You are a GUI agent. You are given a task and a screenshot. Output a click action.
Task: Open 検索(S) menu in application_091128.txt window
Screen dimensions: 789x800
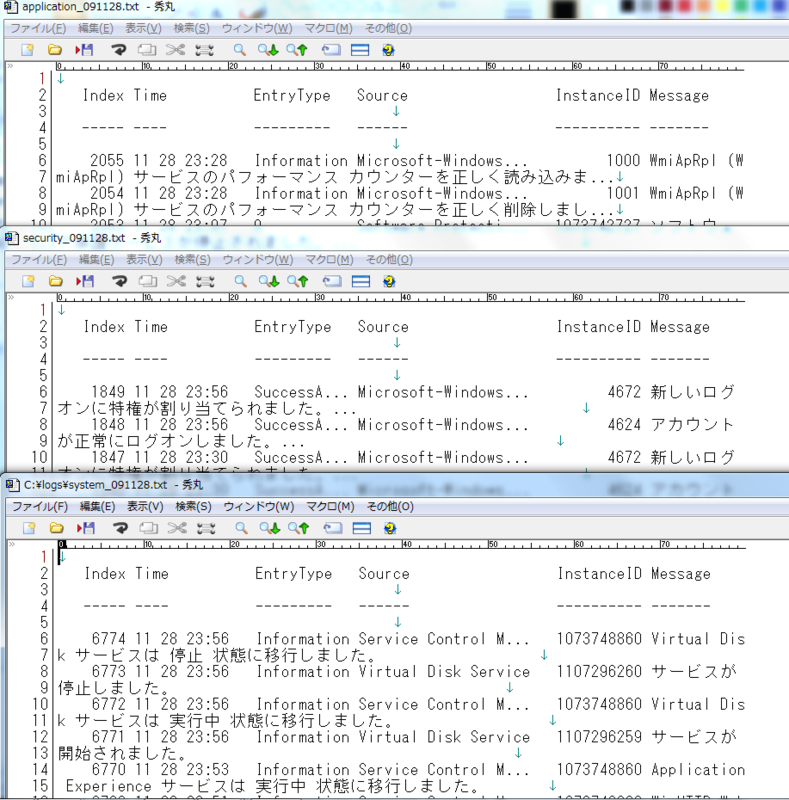pyautogui.click(x=191, y=29)
